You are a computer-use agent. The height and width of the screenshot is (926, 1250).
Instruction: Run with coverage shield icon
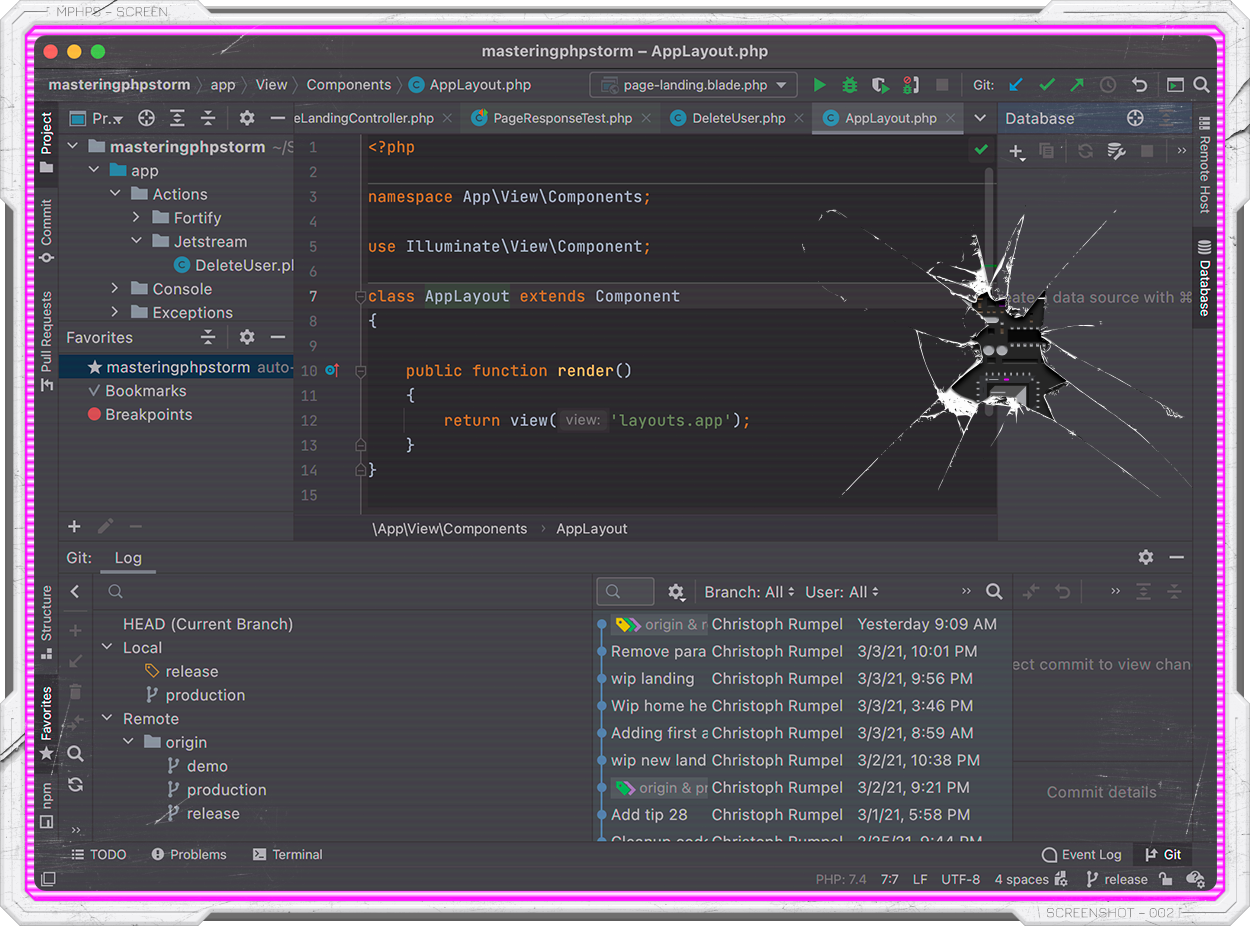click(x=880, y=85)
